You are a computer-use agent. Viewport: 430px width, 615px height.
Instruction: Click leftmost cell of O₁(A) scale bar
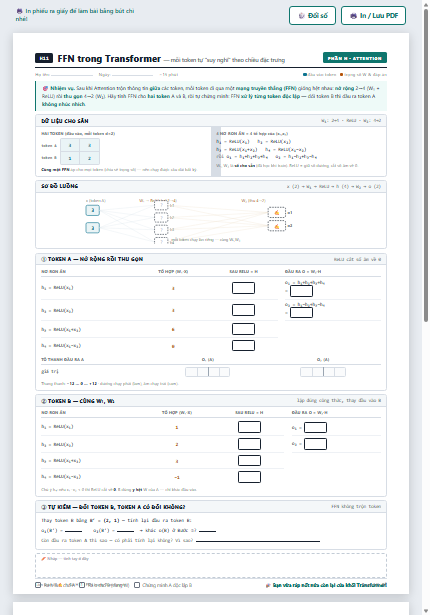(191, 372)
